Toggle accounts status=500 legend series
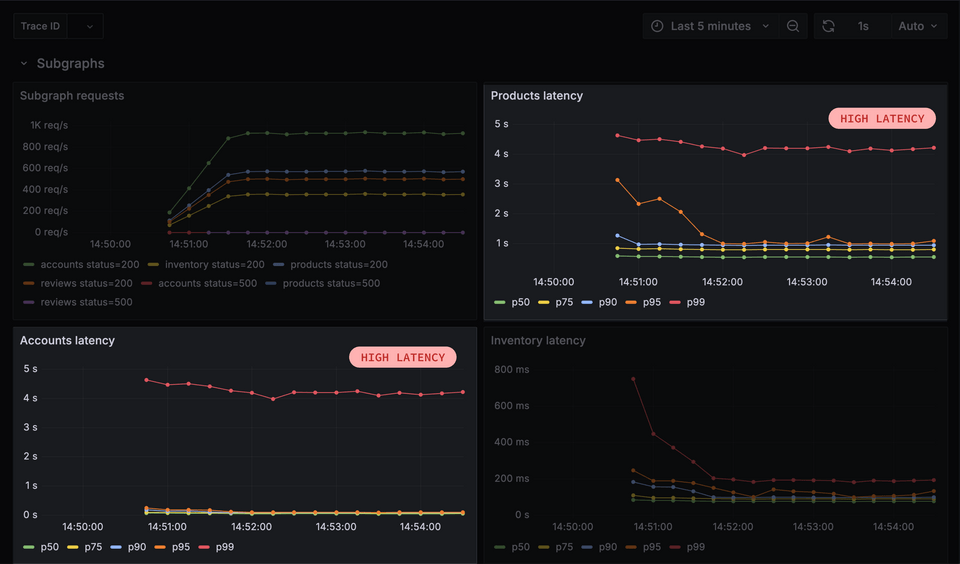This screenshot has width=960, height=564. (208, 284)
